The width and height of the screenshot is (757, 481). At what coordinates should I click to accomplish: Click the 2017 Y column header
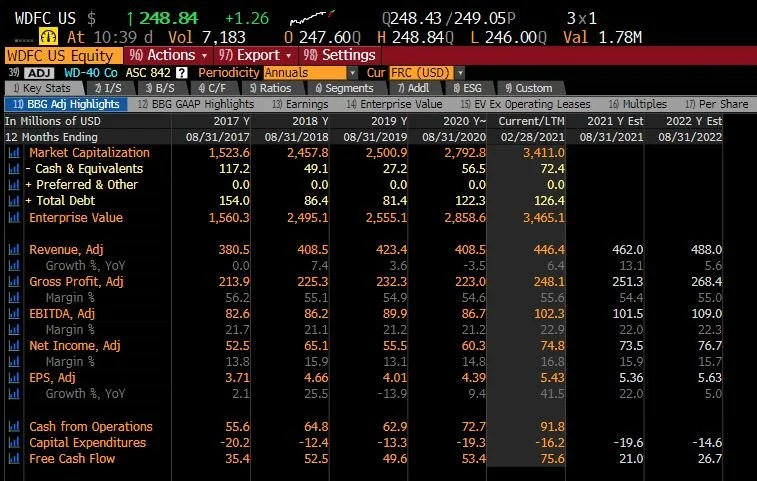click(x=231, y=121)
